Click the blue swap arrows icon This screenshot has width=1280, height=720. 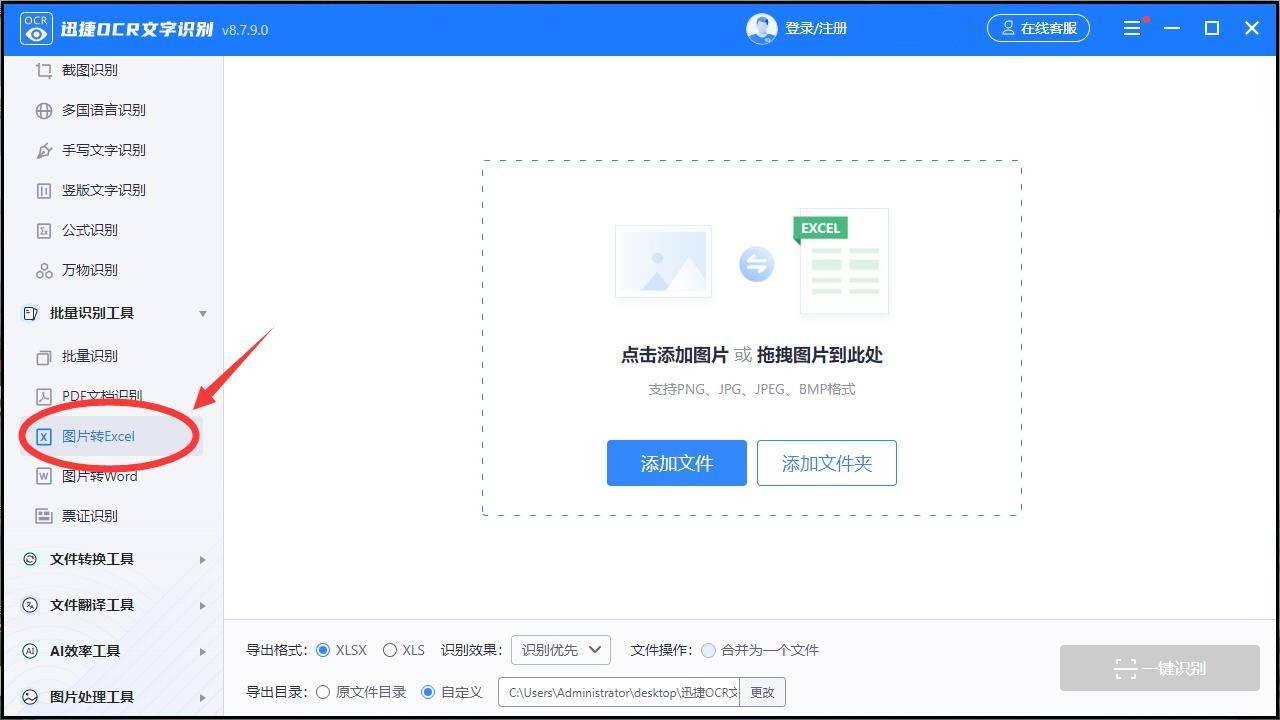point(757,264)
